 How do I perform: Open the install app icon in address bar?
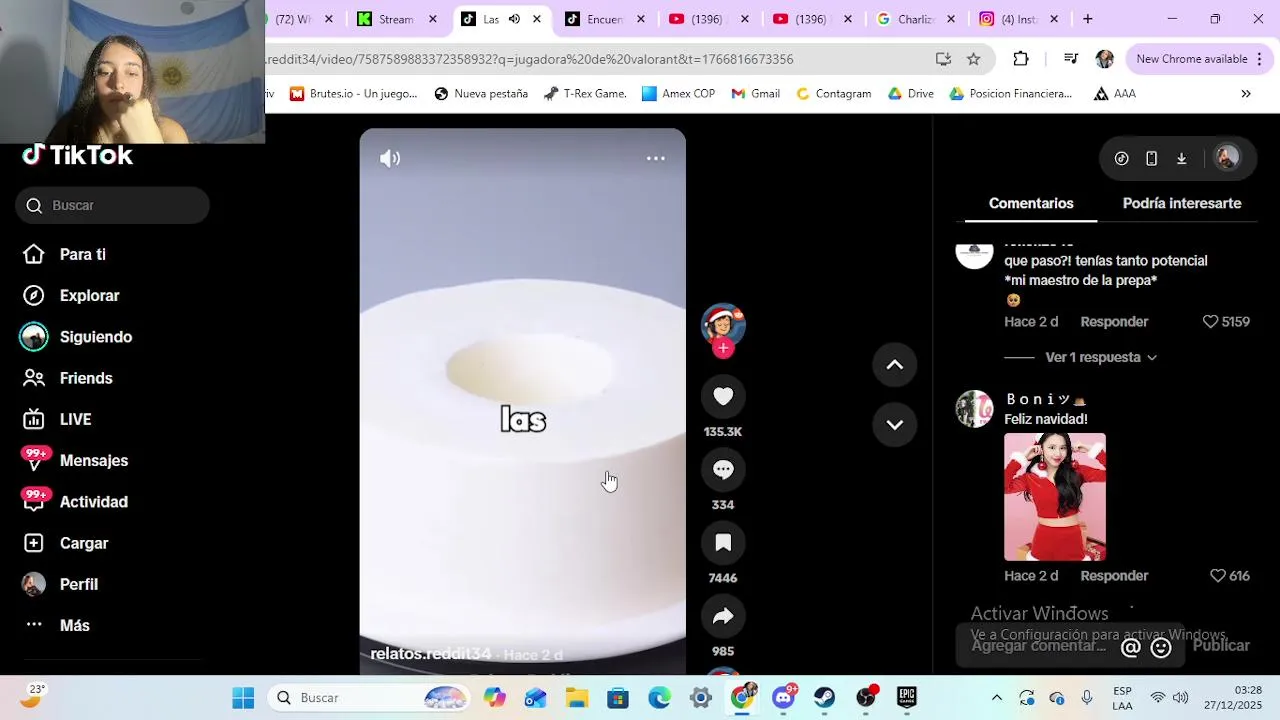[943, 59]
